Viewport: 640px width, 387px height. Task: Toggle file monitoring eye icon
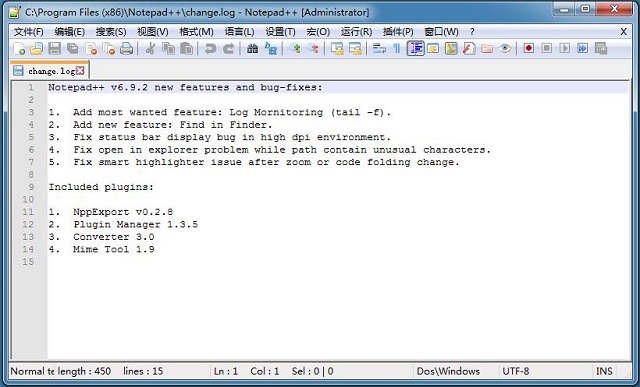coord(505,49)
